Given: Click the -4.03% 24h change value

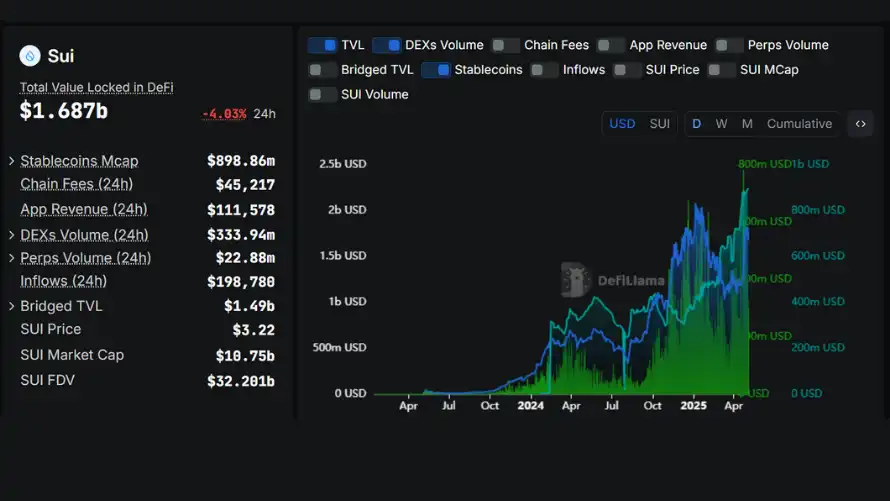Looking at the screenshot, I should pos(224,113).
